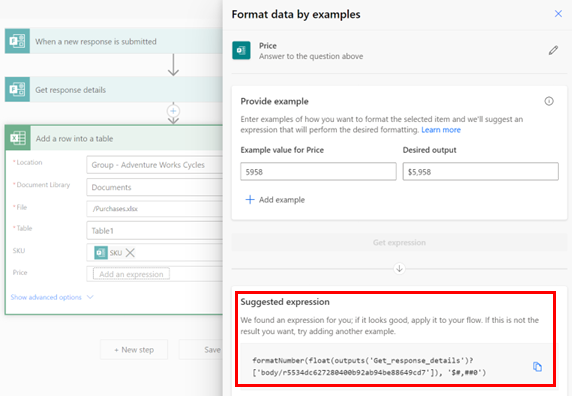Click the File field with /Purchases.xlsx
This screenshot has width=572, height=396.
click(155, 209)
